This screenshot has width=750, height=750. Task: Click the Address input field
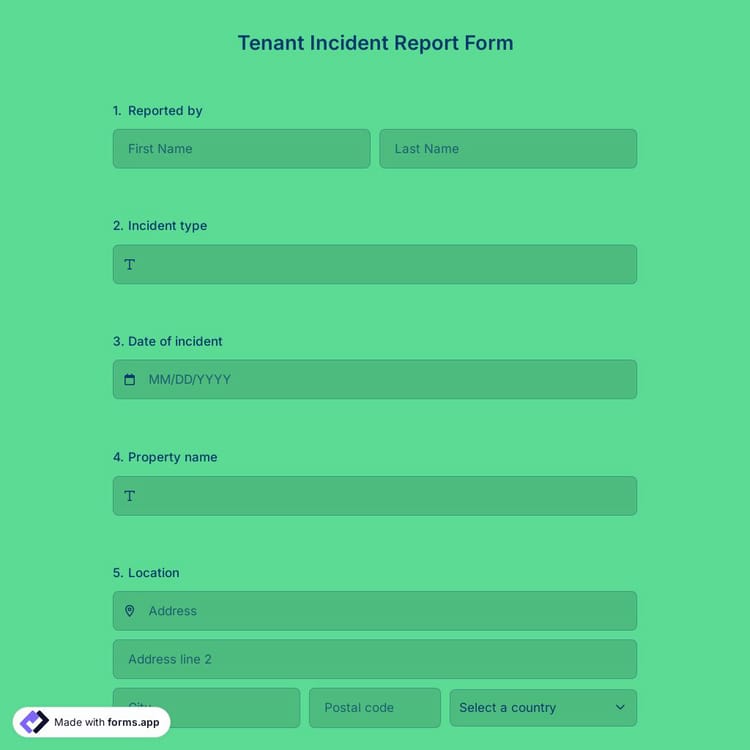pos(390,611)
